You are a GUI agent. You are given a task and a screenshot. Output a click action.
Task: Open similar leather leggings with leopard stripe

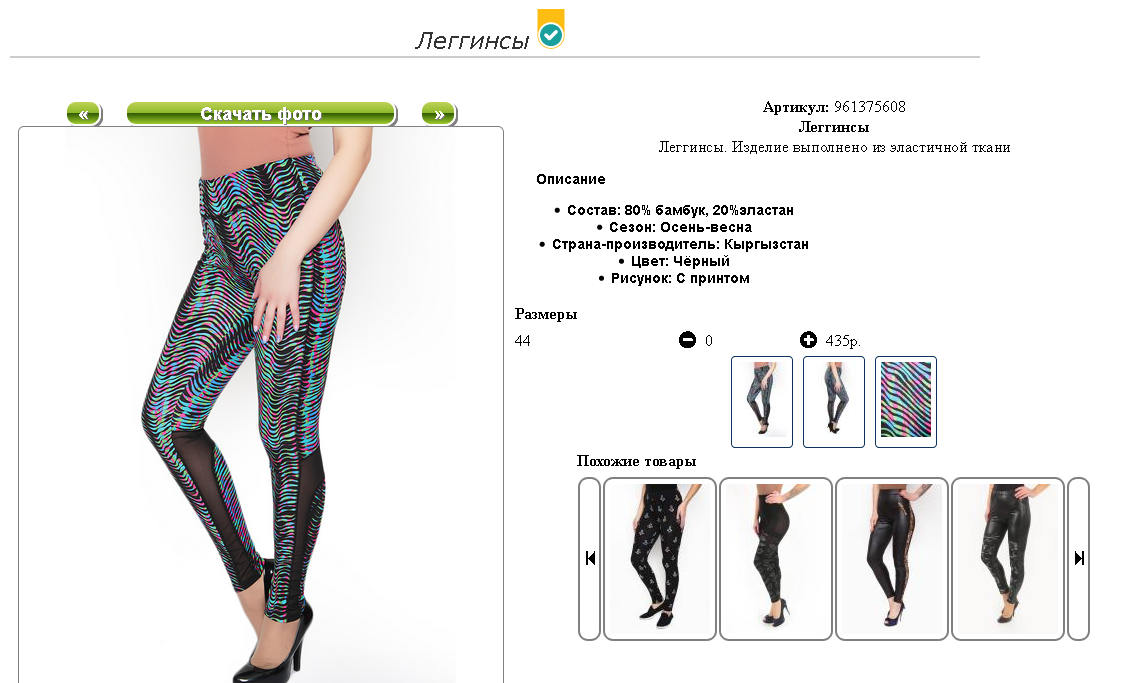coord(892,558)
